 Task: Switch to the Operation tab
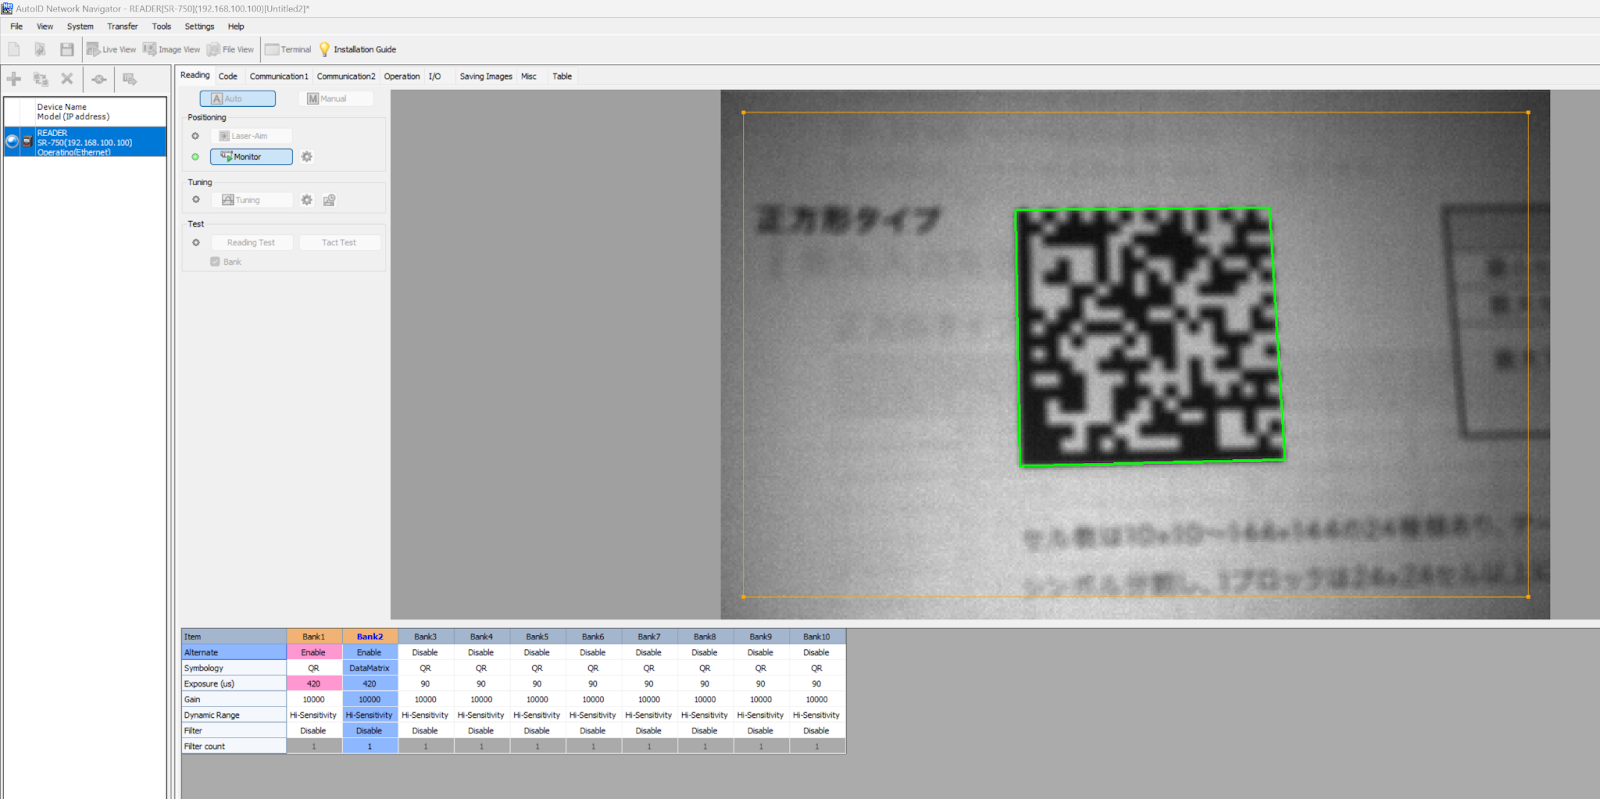pyautogui.click(x=402, y=76)
